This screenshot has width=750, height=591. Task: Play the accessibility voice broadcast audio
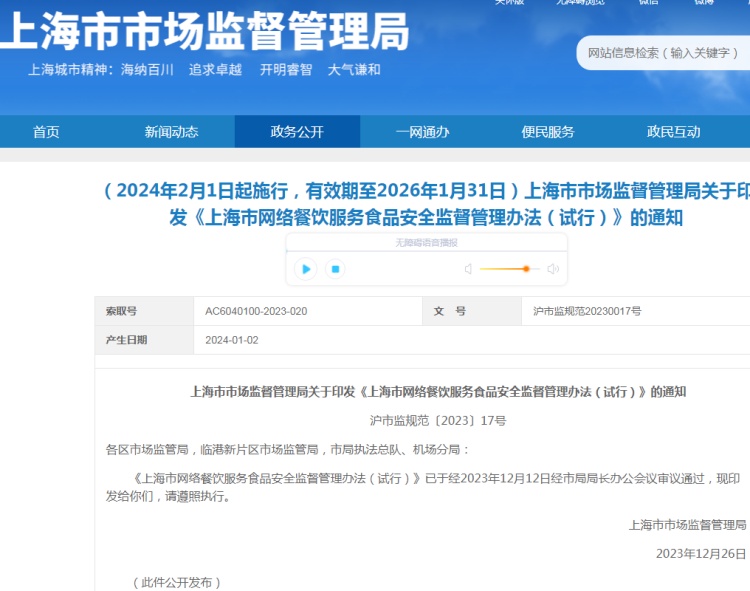click(306, 269)
